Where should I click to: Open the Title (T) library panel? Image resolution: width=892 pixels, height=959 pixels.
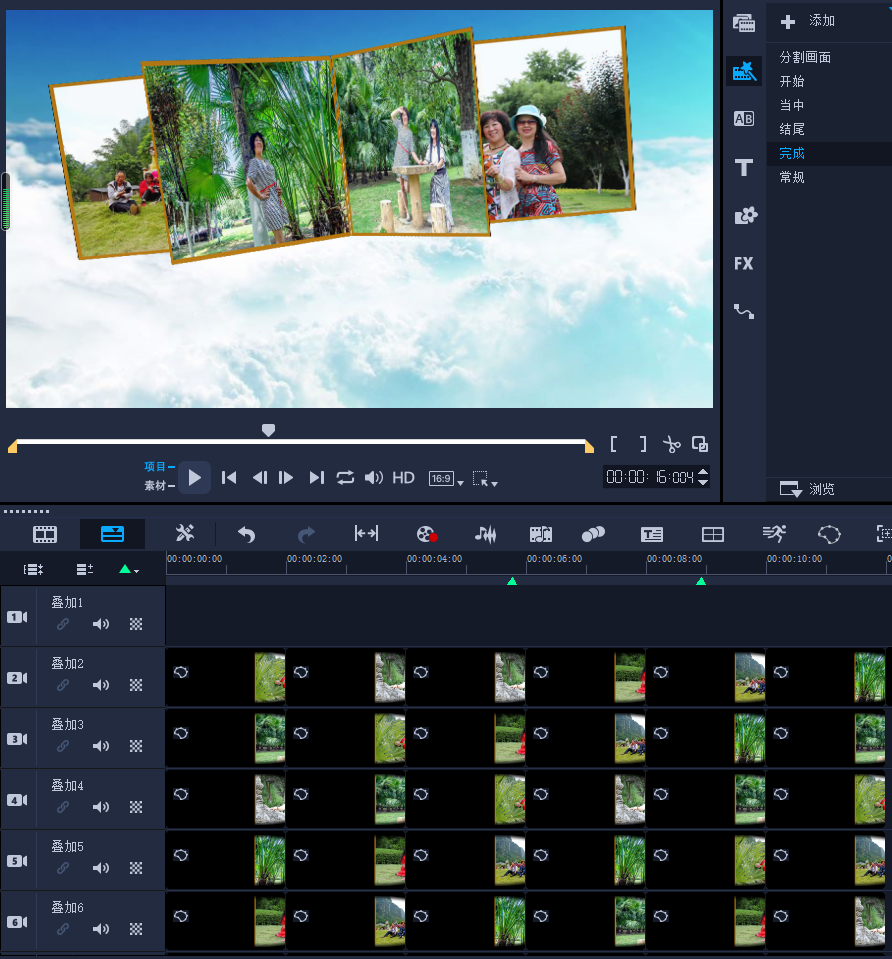coord(743,167)
